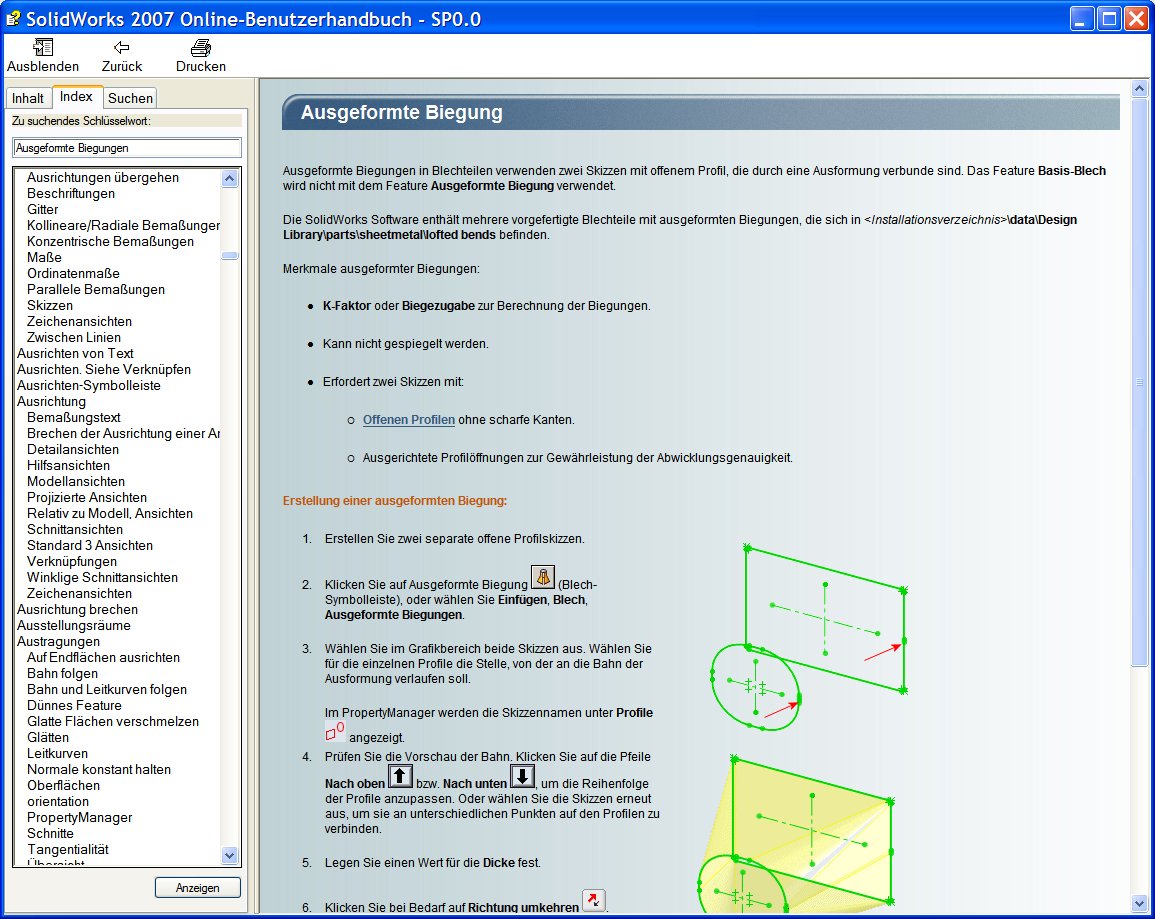The height and width of the screenshot is (919, 1155).
Task: Select index entry 'PropertyManager'
Action: [80, 818]
